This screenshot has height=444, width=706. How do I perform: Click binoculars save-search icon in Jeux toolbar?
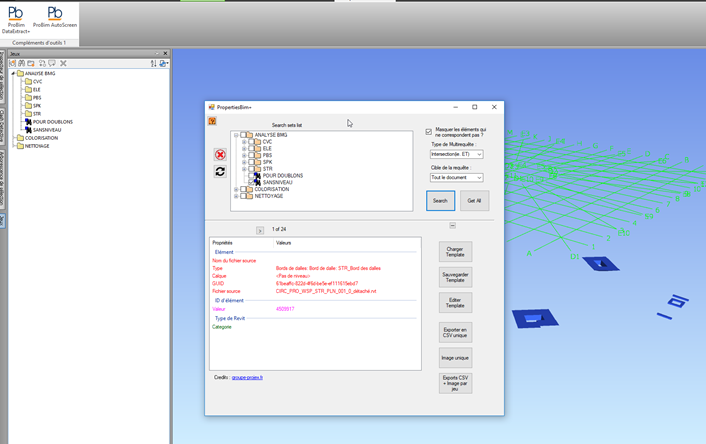(x=21, y=63)
